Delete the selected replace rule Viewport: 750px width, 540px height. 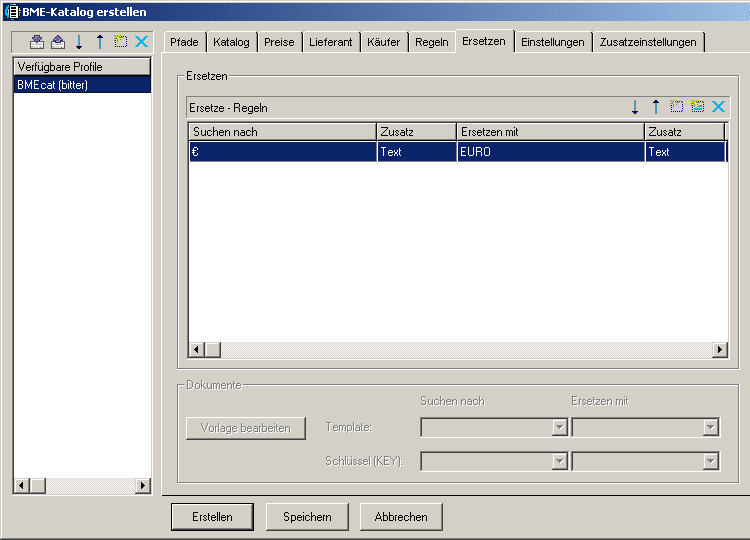718,106
